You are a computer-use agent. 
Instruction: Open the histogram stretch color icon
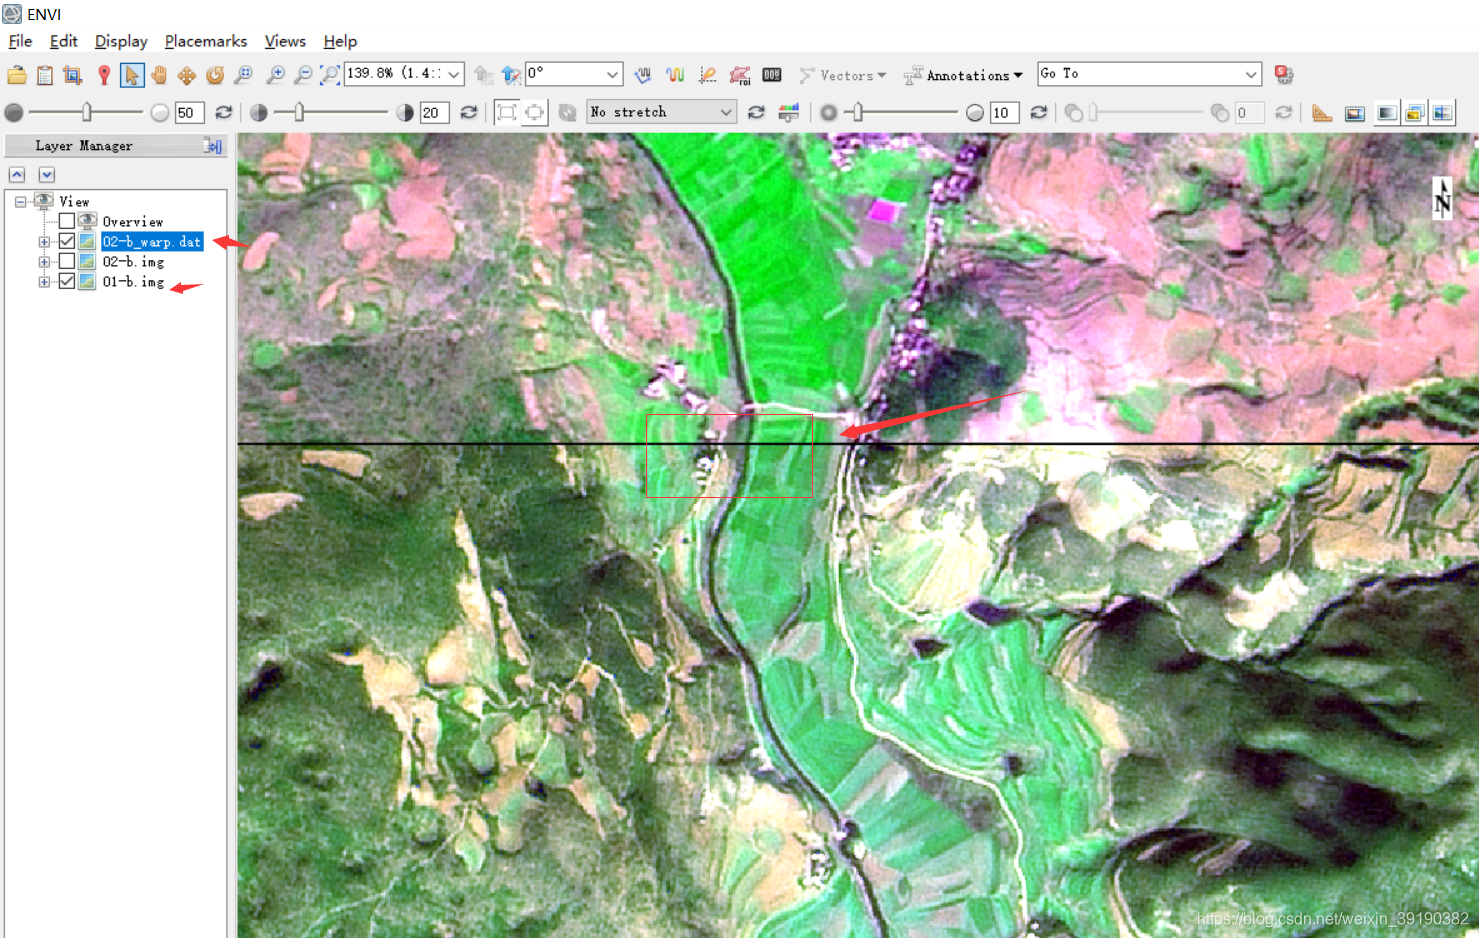coord(789,112)
